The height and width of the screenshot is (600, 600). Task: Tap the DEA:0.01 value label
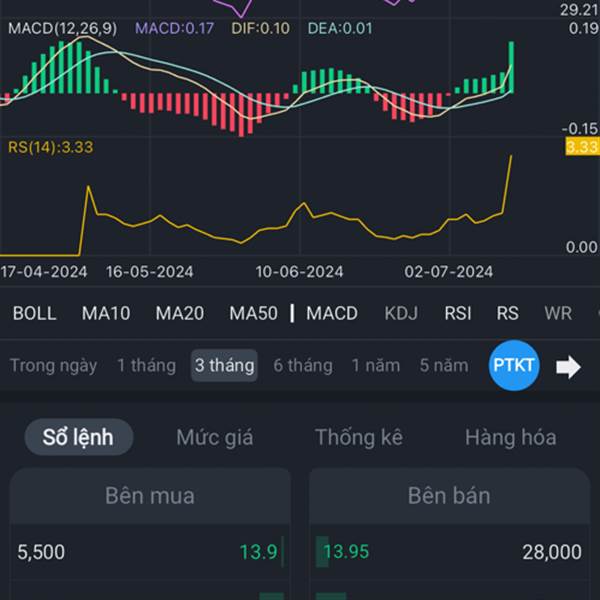pos(340,28)
